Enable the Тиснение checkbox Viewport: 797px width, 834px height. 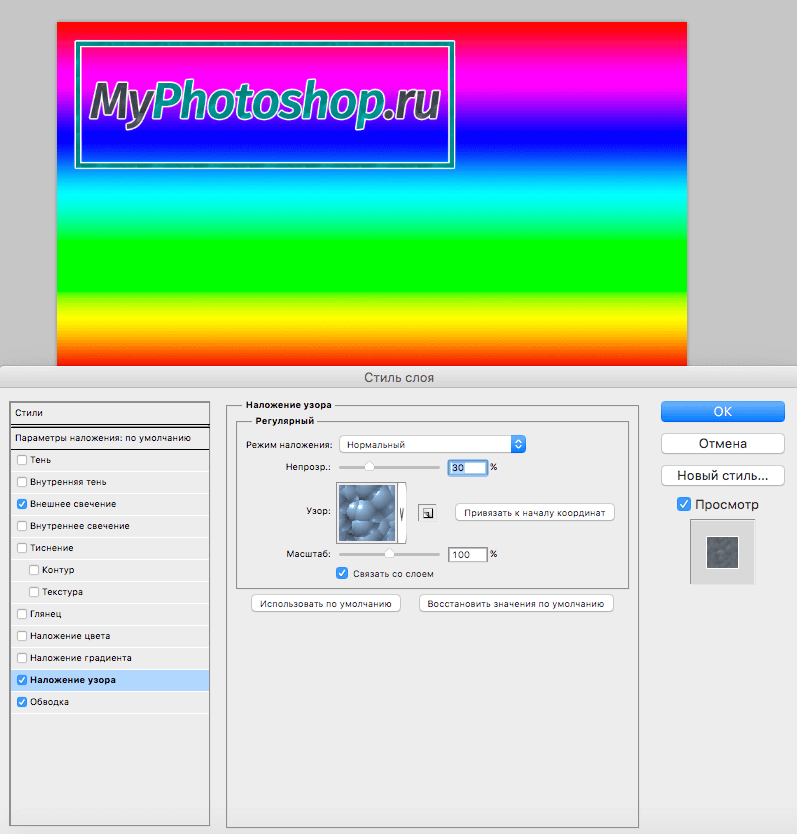pos(22,548)
